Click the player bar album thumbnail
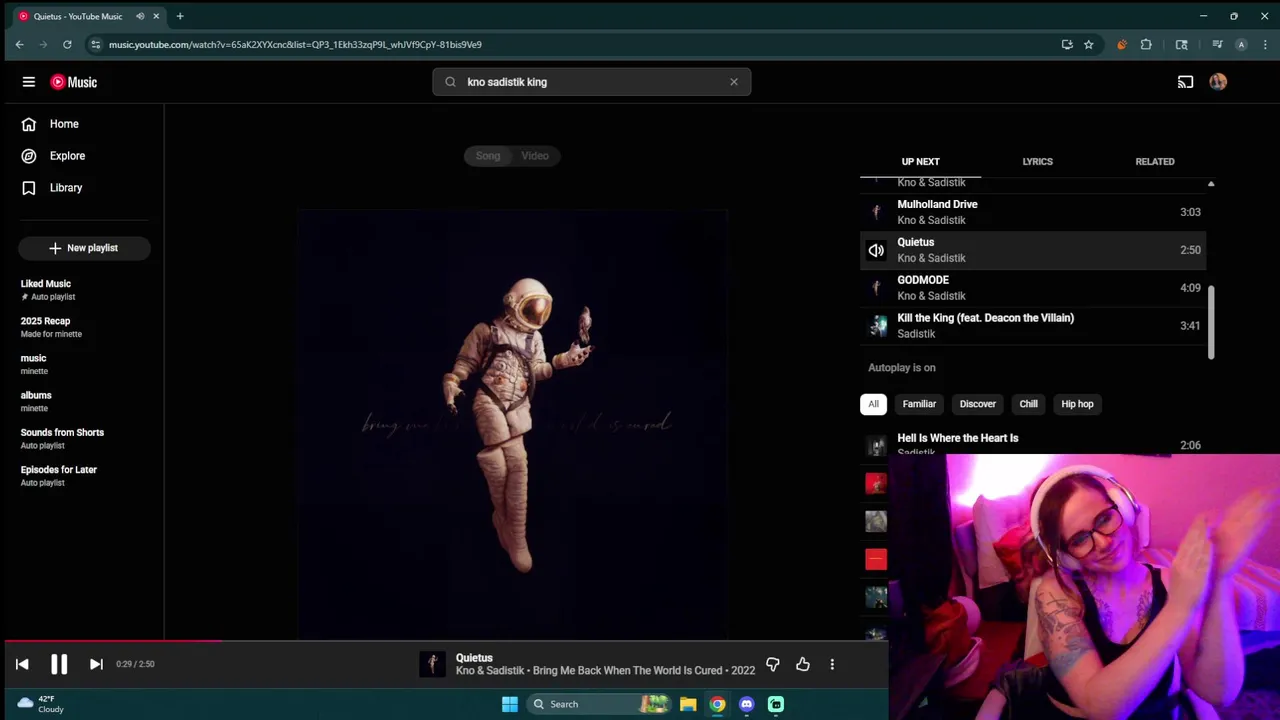1280x720 pixels. click(x=432, y=664)
